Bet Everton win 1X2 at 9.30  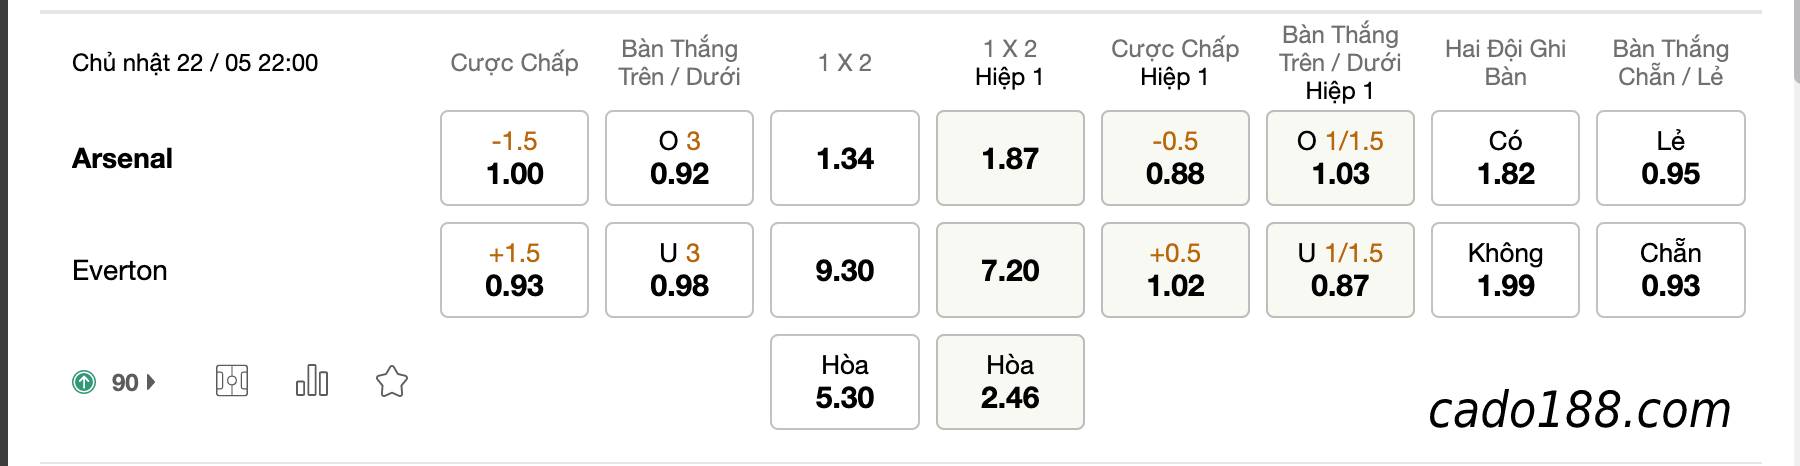point(845,270)
